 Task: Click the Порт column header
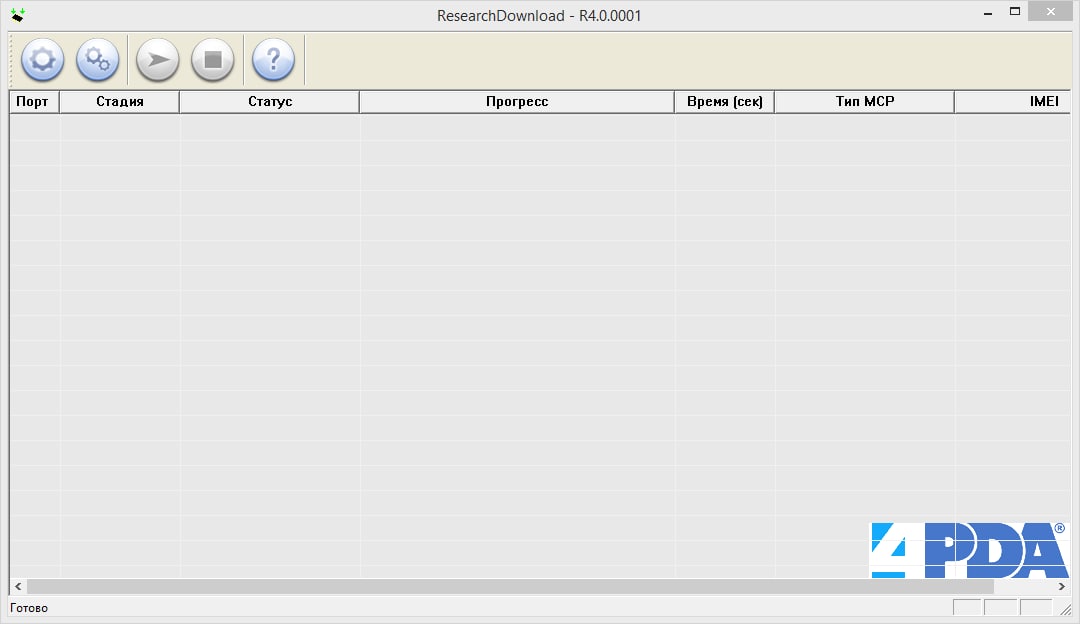(34, 101)
